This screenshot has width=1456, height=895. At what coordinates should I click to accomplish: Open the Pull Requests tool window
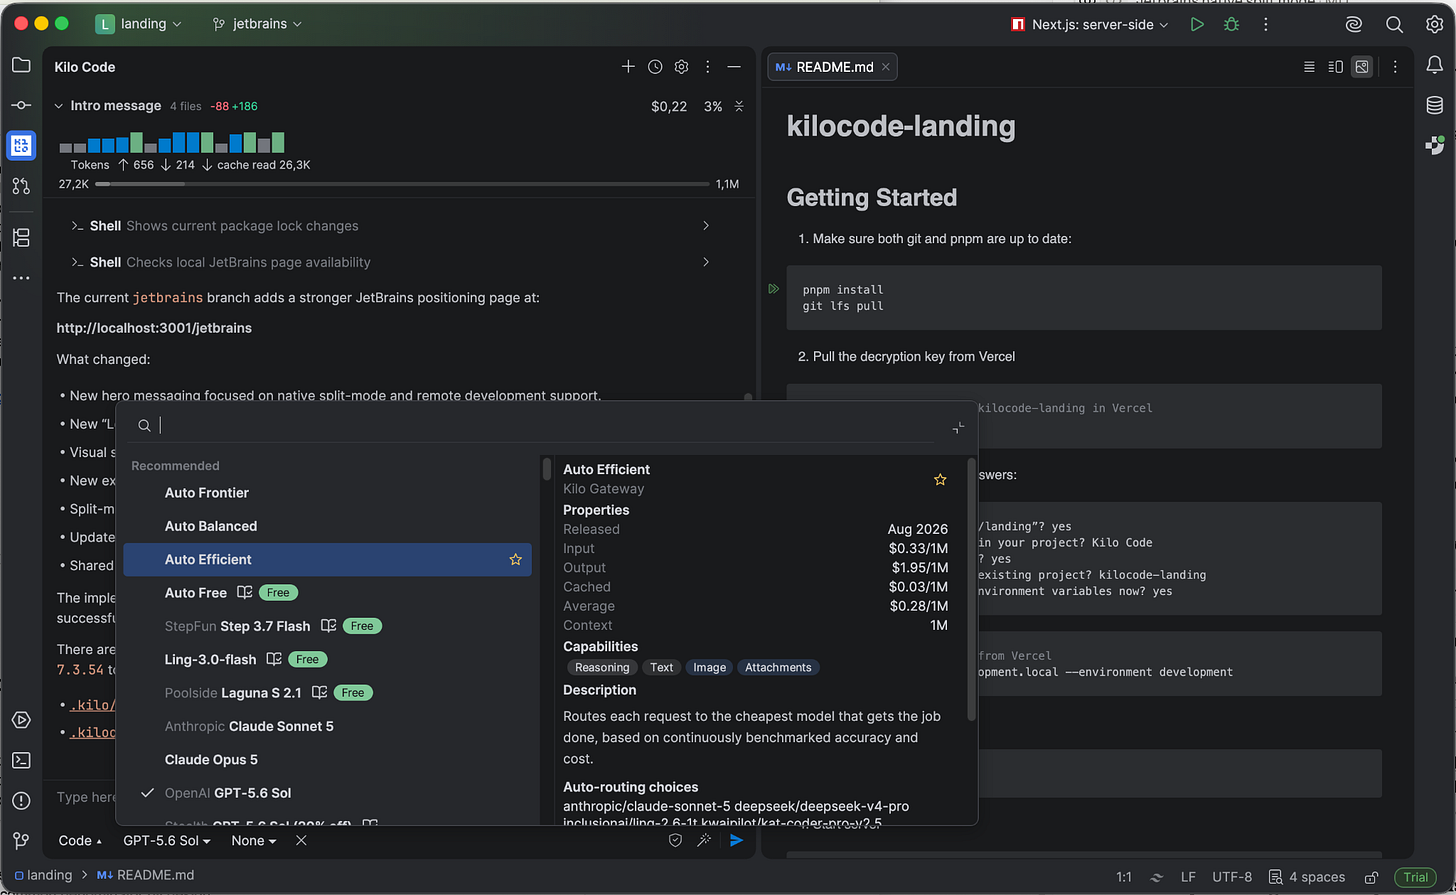[x=21, y=185]
